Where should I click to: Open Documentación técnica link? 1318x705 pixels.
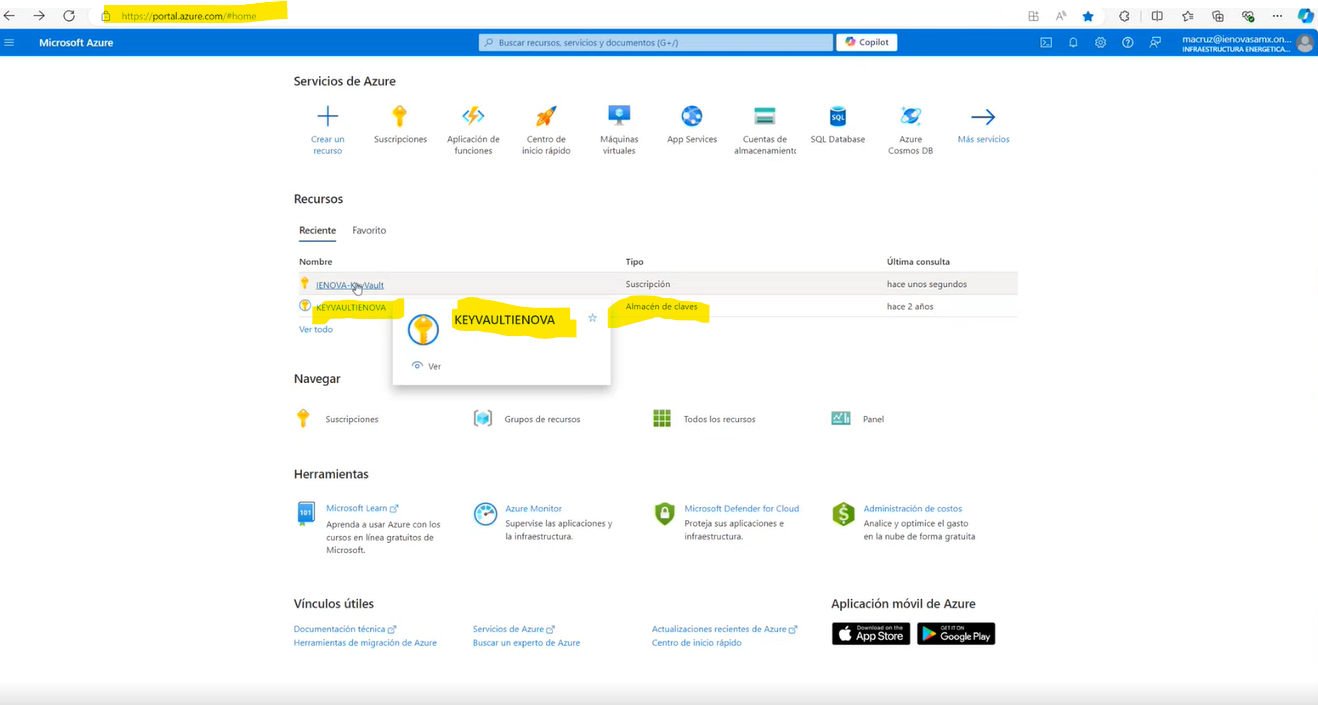pos(345,629)
